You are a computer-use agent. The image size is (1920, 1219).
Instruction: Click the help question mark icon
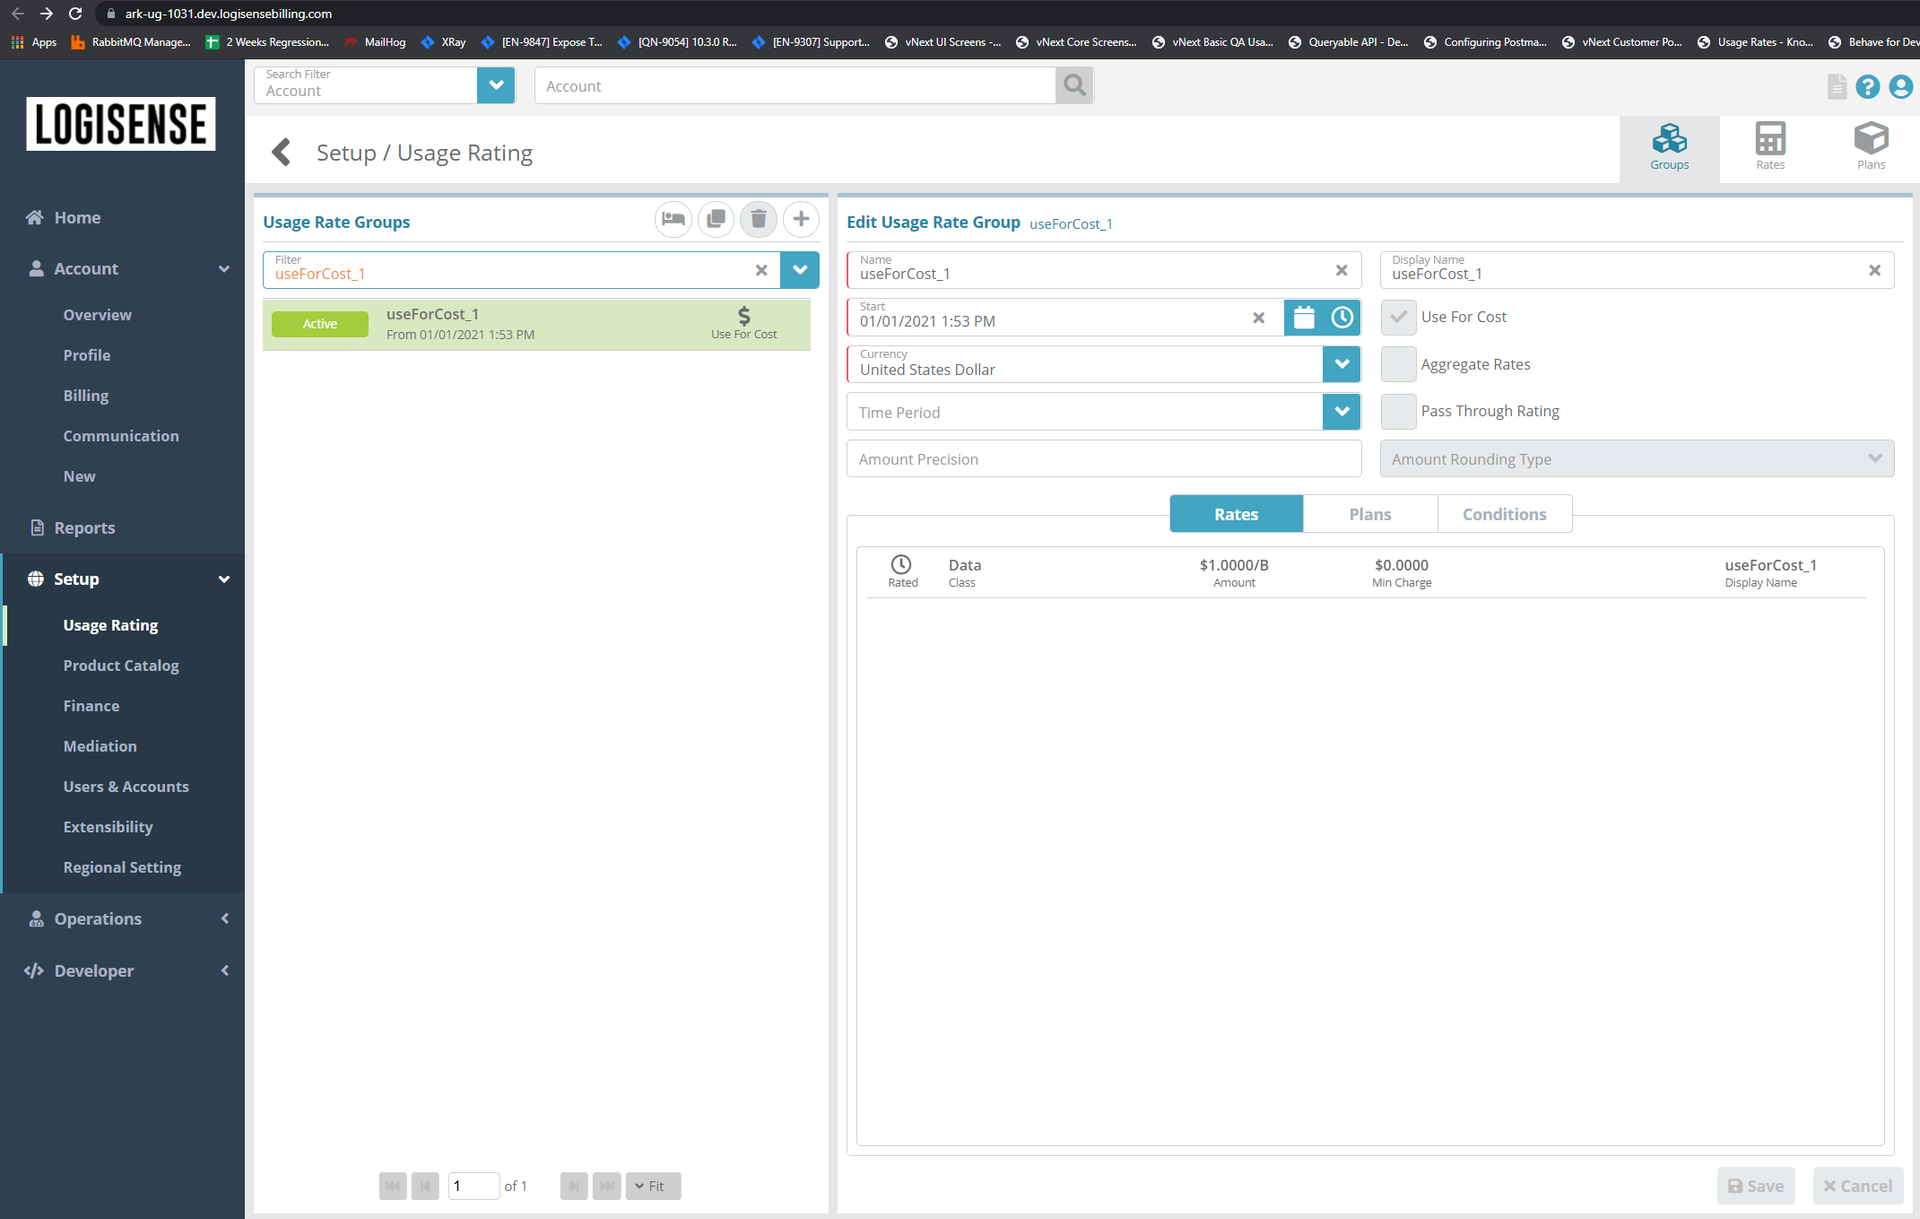click(x=1867, y=87)
